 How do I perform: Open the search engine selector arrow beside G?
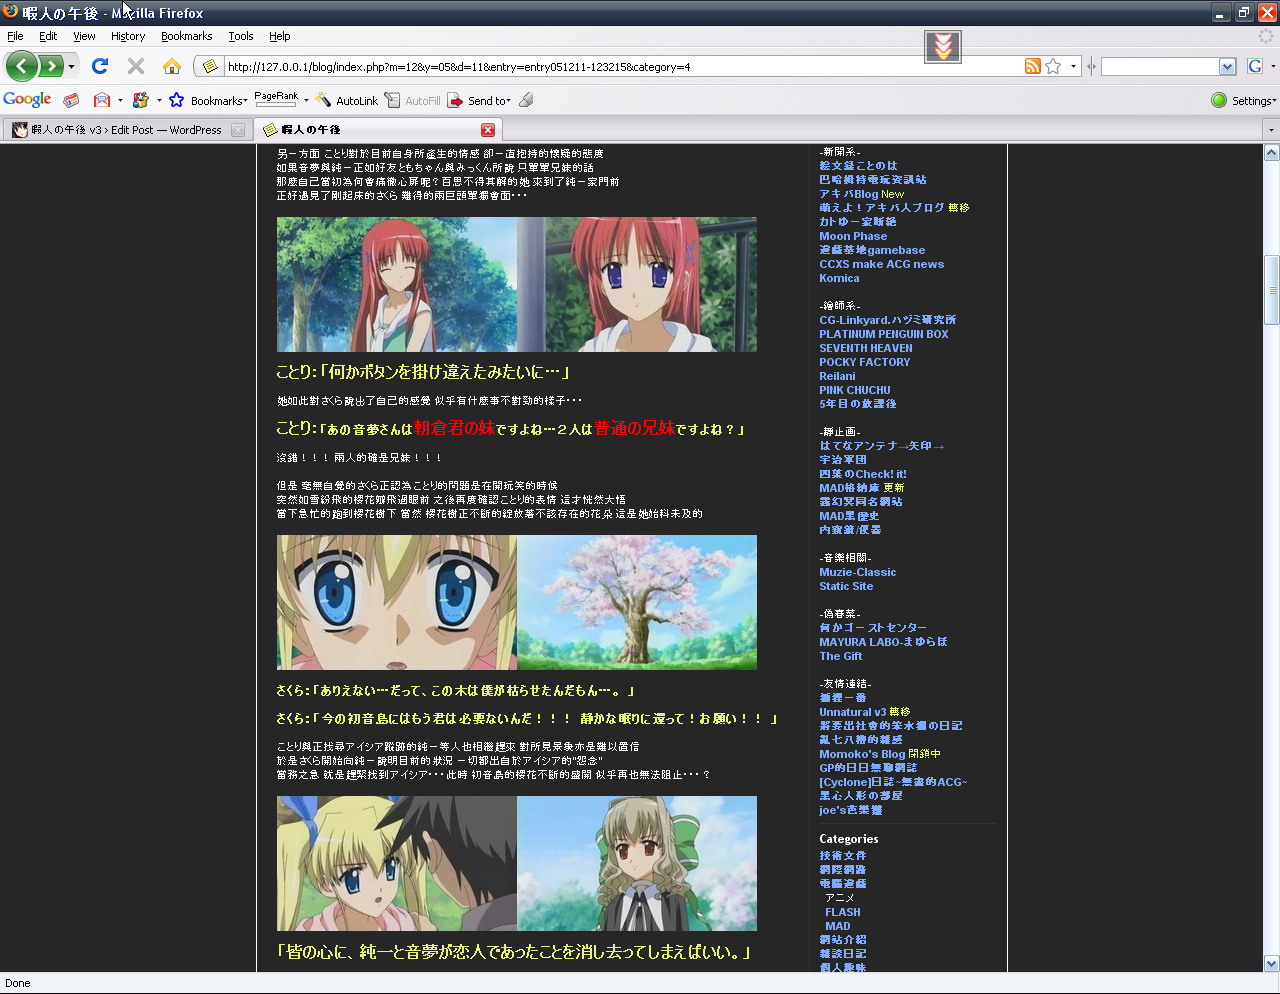[1273, 67]
